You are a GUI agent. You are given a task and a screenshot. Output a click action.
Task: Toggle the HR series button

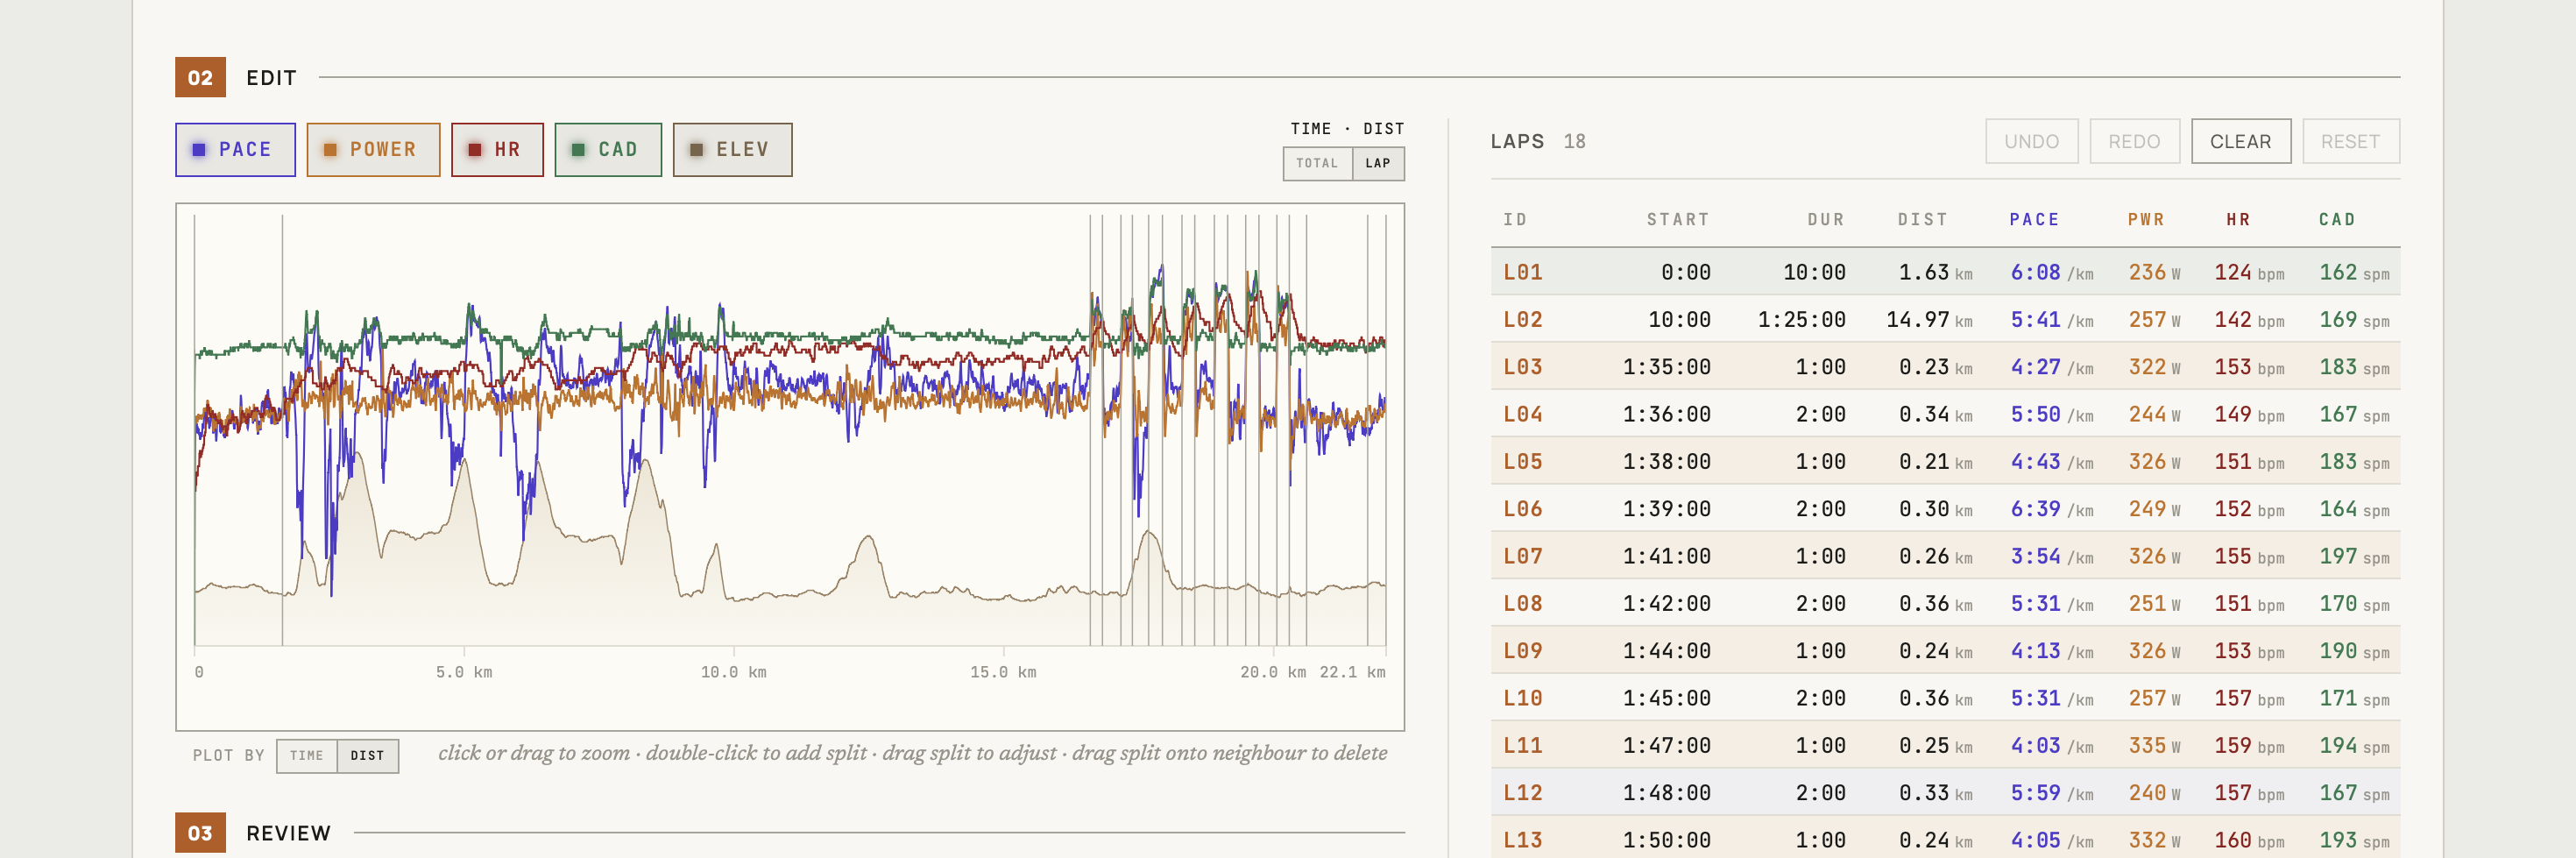click(497, 150)
